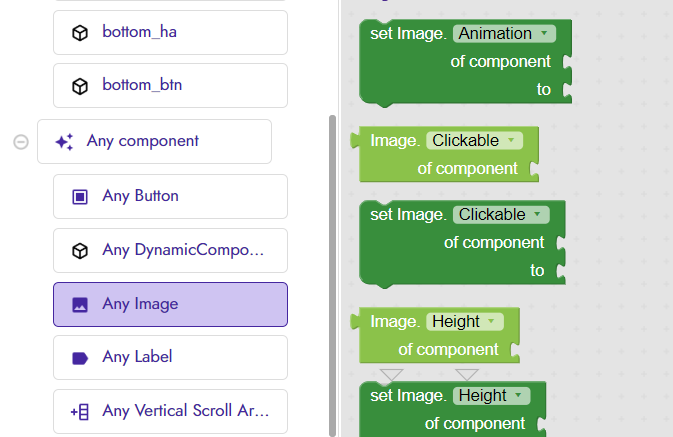This screenshot has height=437, width=673.
Task: Open the Clickable dropdown in the light green getter block
Action: [474, 140]
